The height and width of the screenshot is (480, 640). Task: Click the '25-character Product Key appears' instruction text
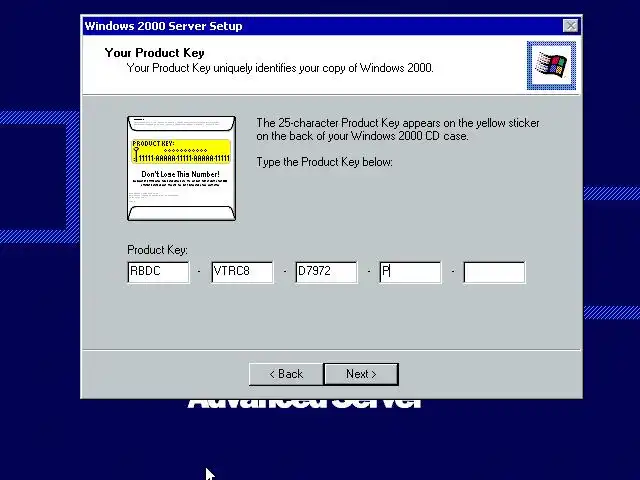[398, 129]
